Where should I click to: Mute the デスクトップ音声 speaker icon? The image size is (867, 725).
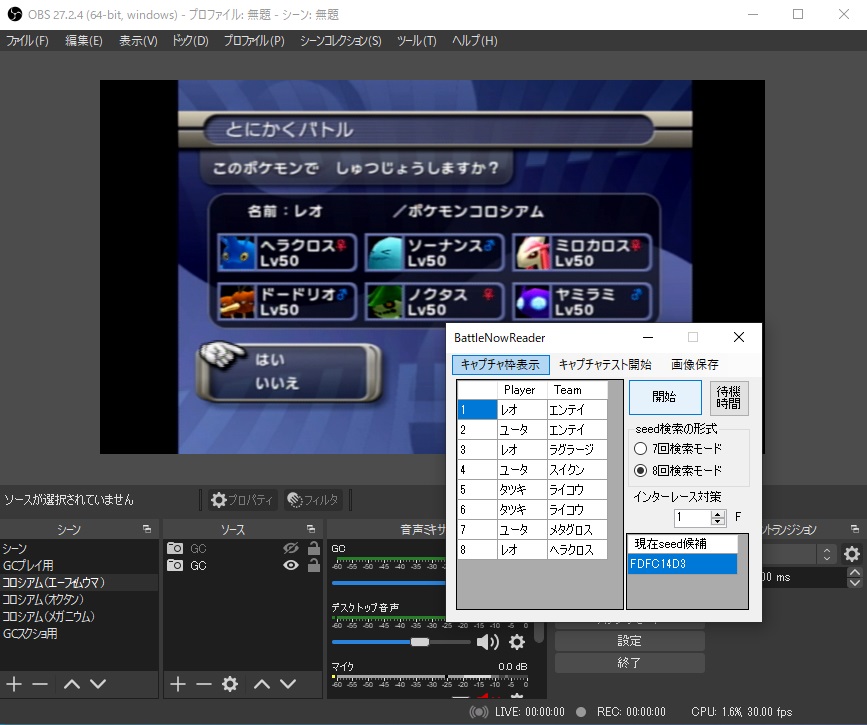[487, 642]
